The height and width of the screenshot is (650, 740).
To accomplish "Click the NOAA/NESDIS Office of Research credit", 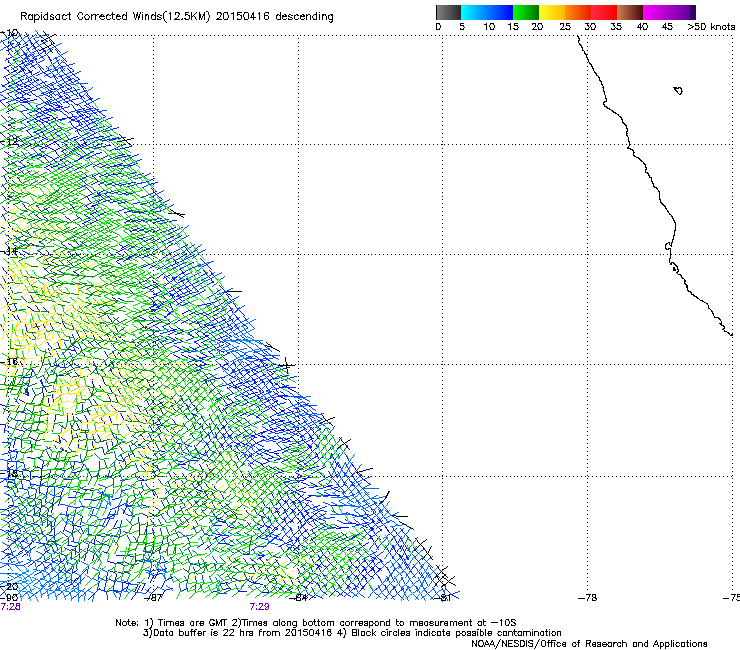I will [589, 644].
